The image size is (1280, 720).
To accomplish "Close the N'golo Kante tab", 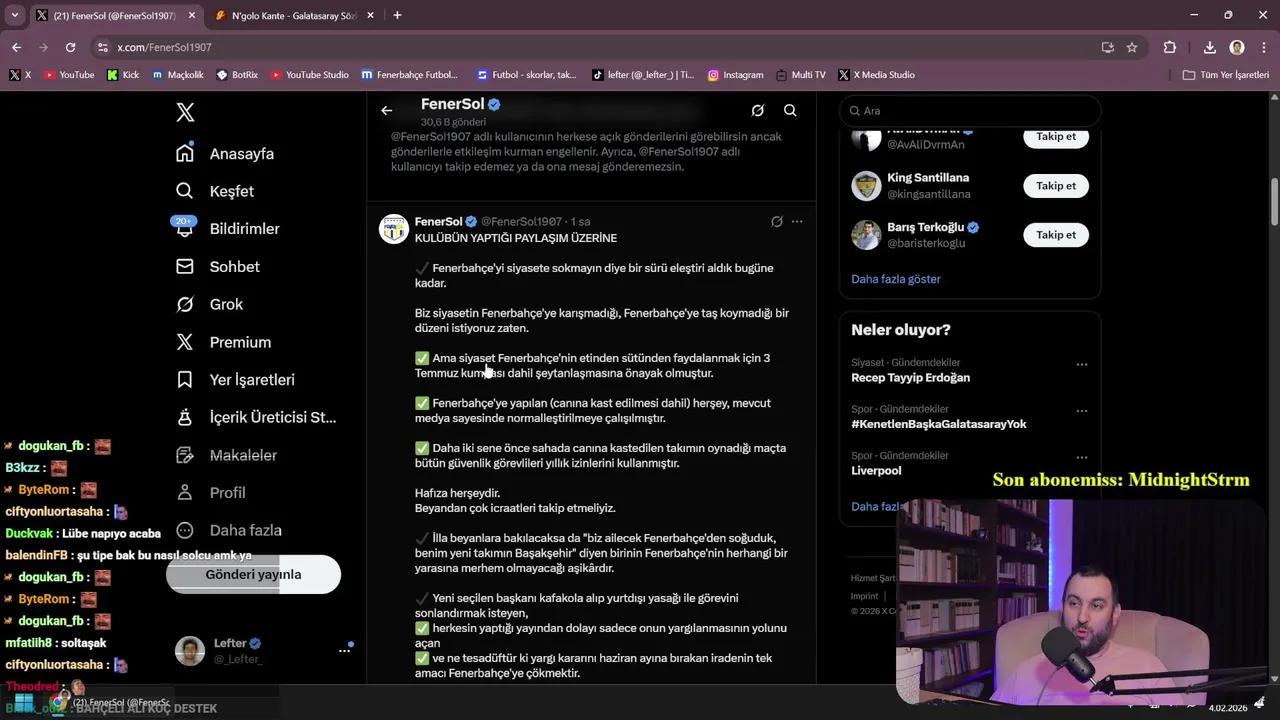I will click(371, 16).
